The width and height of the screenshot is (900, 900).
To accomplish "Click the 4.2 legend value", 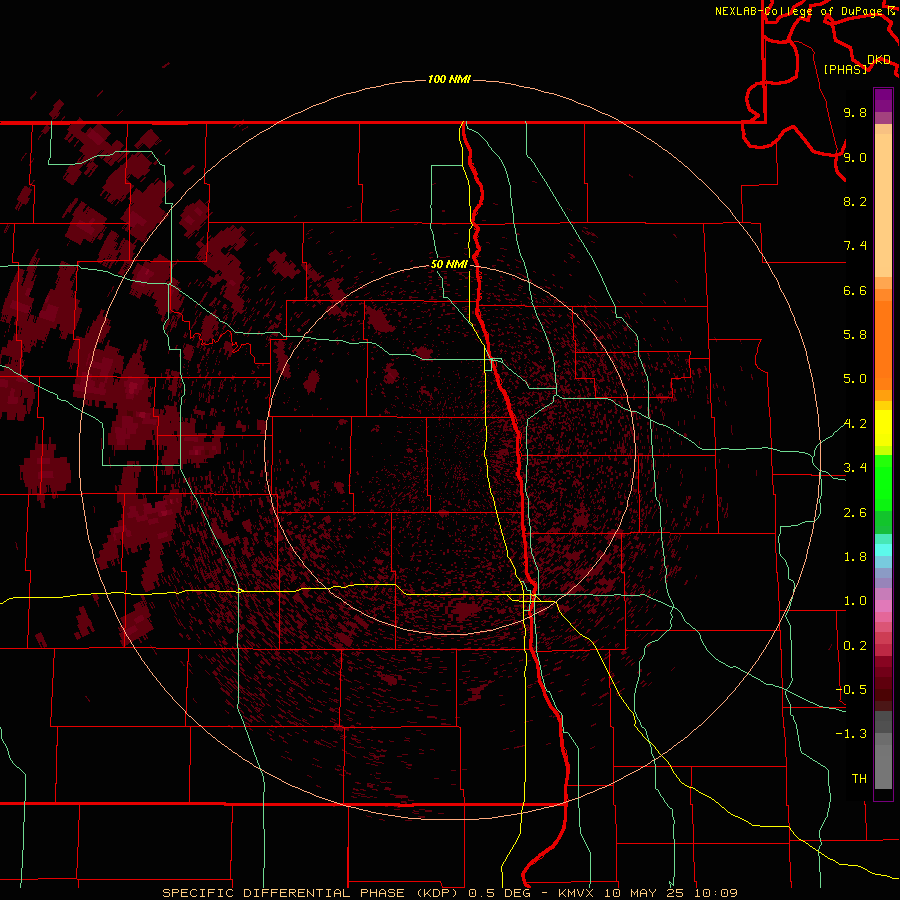I will tap(855, 424).
